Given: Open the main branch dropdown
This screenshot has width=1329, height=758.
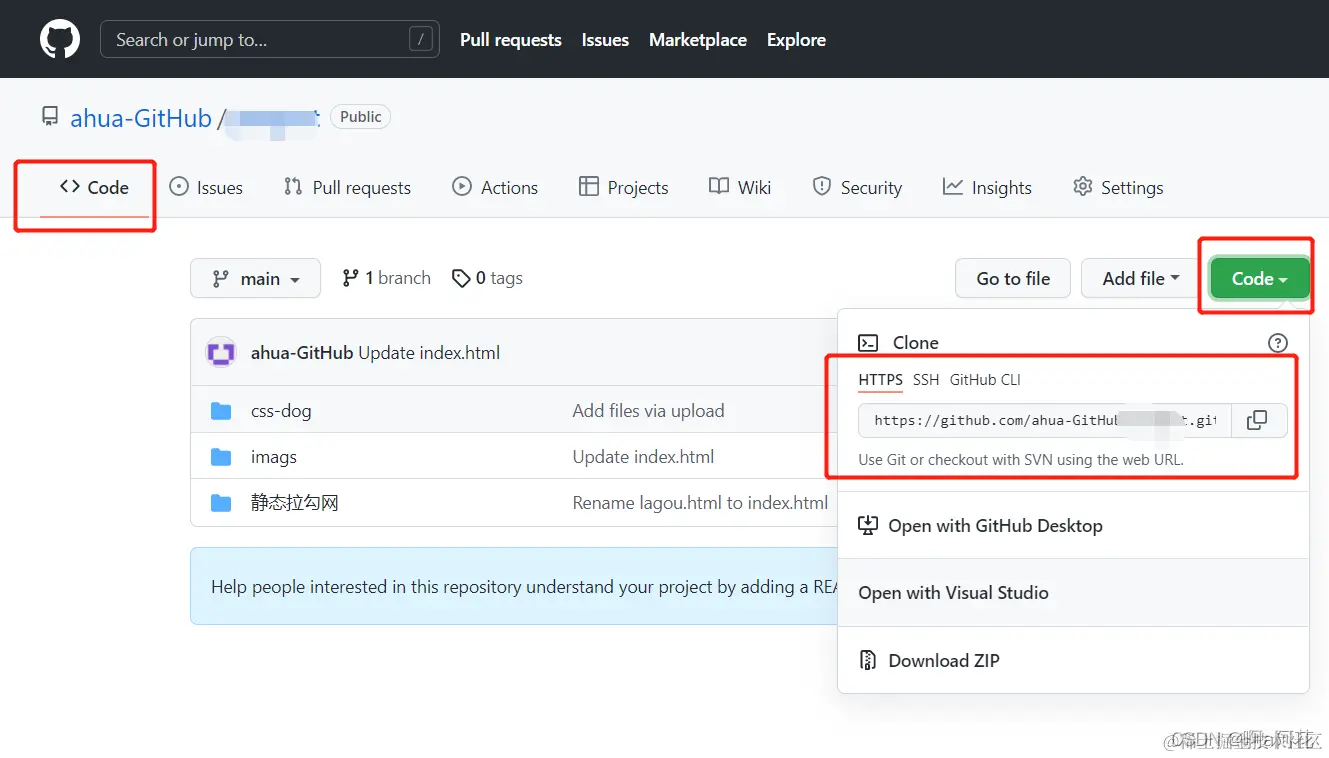Looking at the screenshot, I should pyautogui.click(x=255, y=278).
